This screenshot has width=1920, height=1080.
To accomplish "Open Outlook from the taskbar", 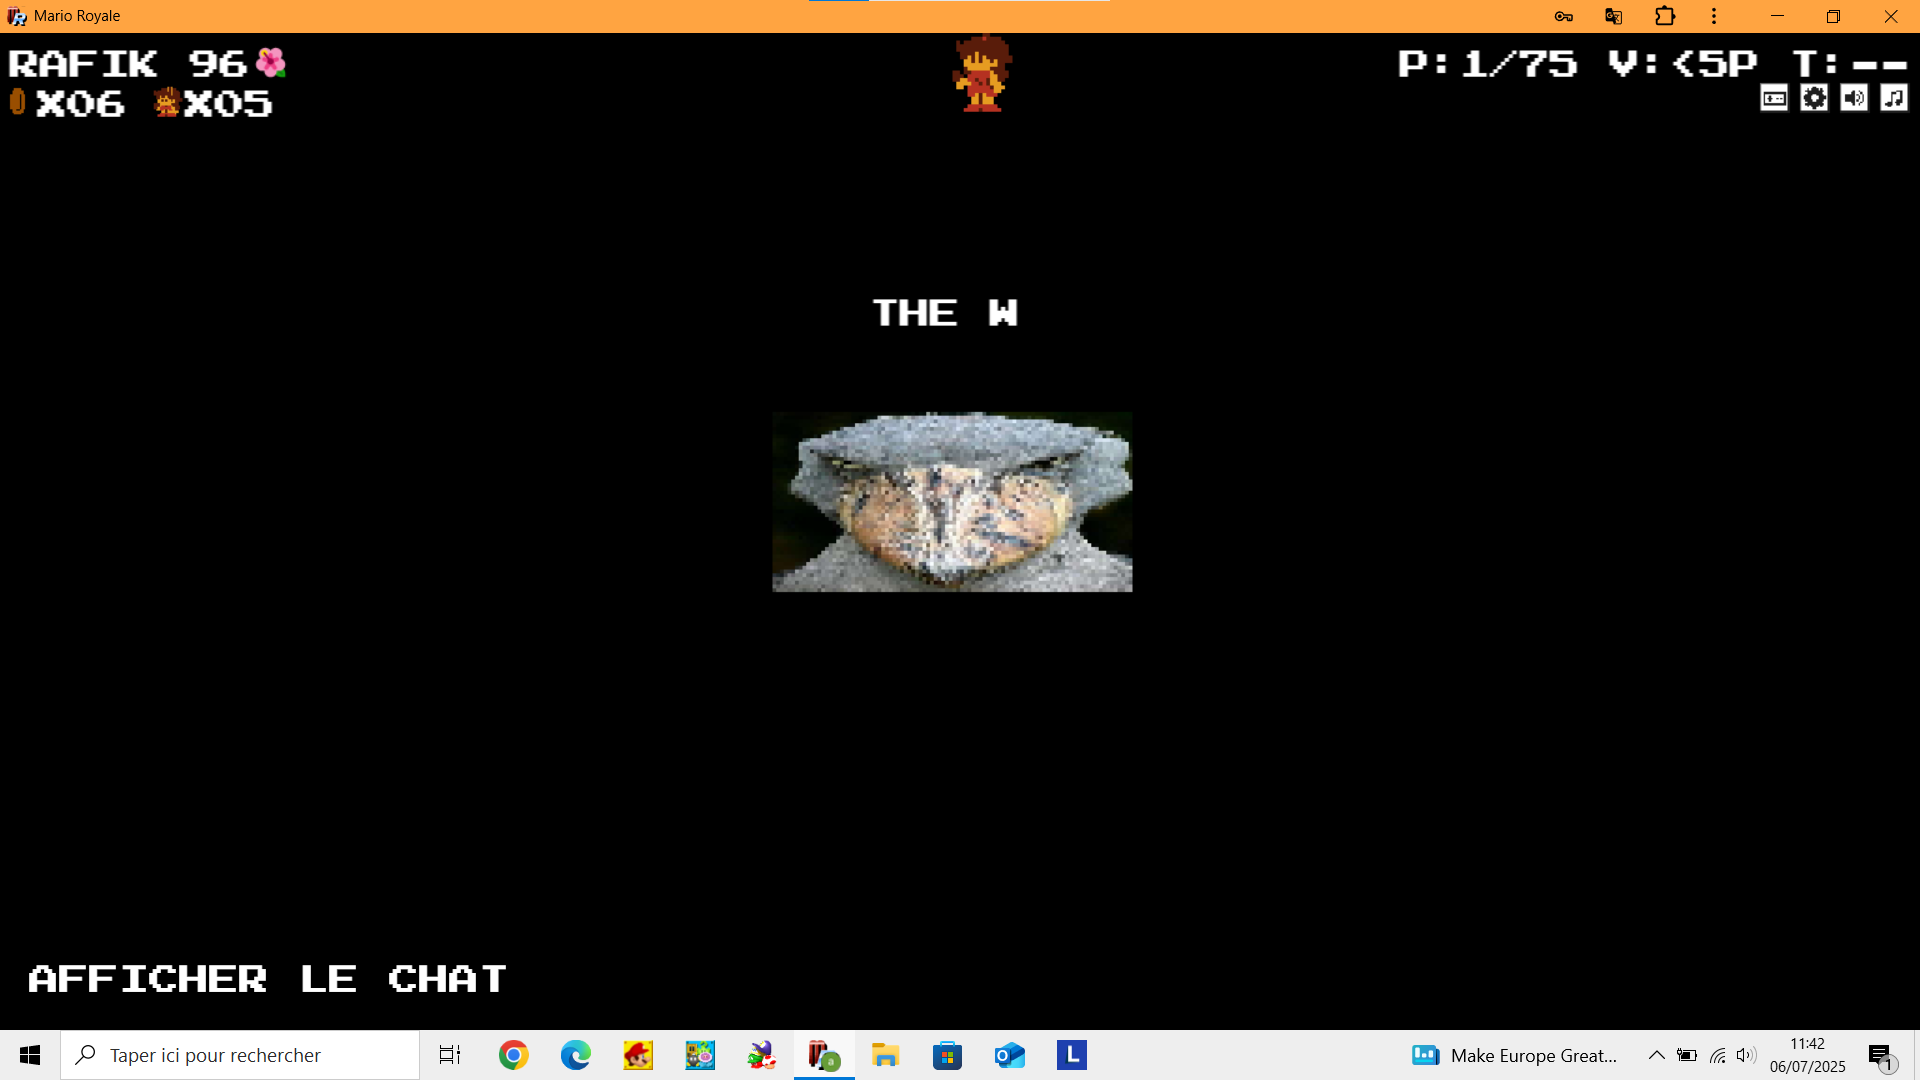I will click(x=1010, y=1055).
